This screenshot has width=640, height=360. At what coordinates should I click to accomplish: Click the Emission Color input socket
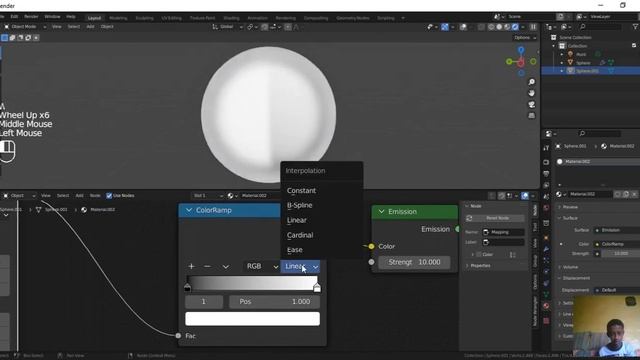pos(371,247)
